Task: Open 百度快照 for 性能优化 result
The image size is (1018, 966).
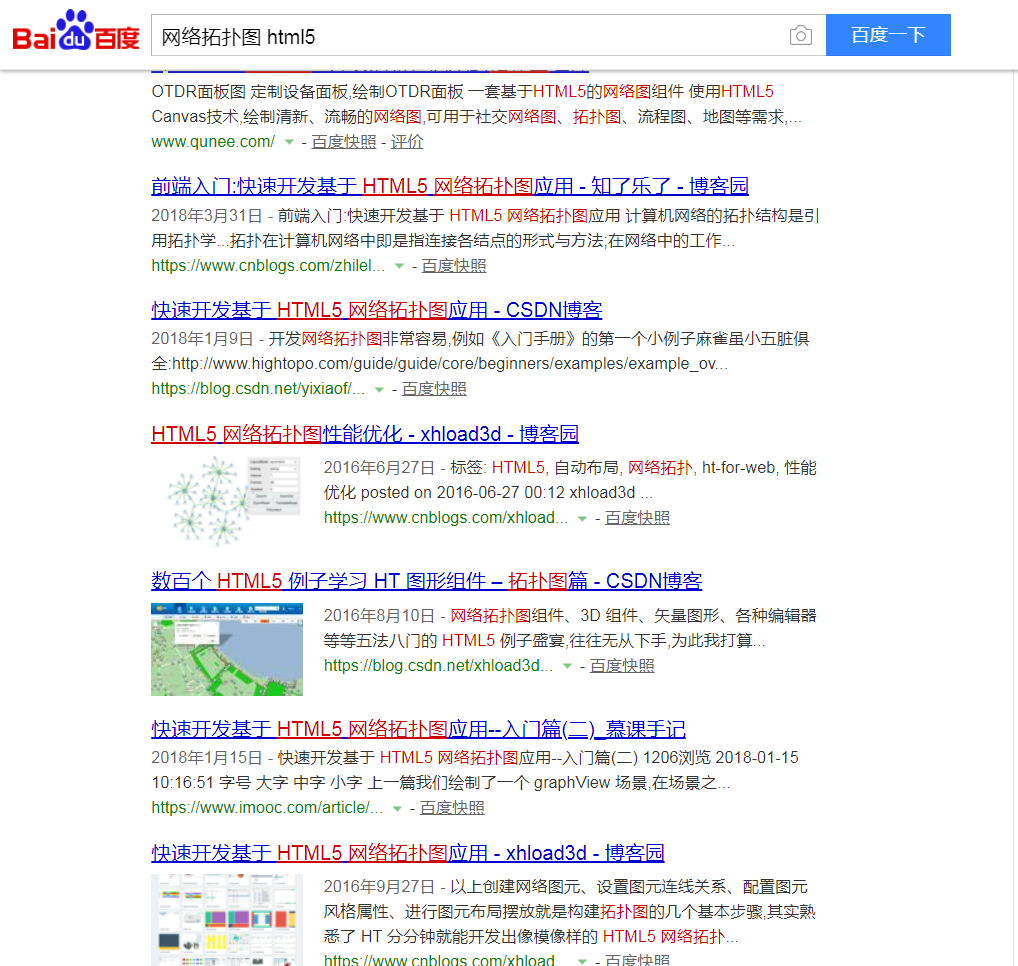Action: pyautogui.click(x=637, y=518)
